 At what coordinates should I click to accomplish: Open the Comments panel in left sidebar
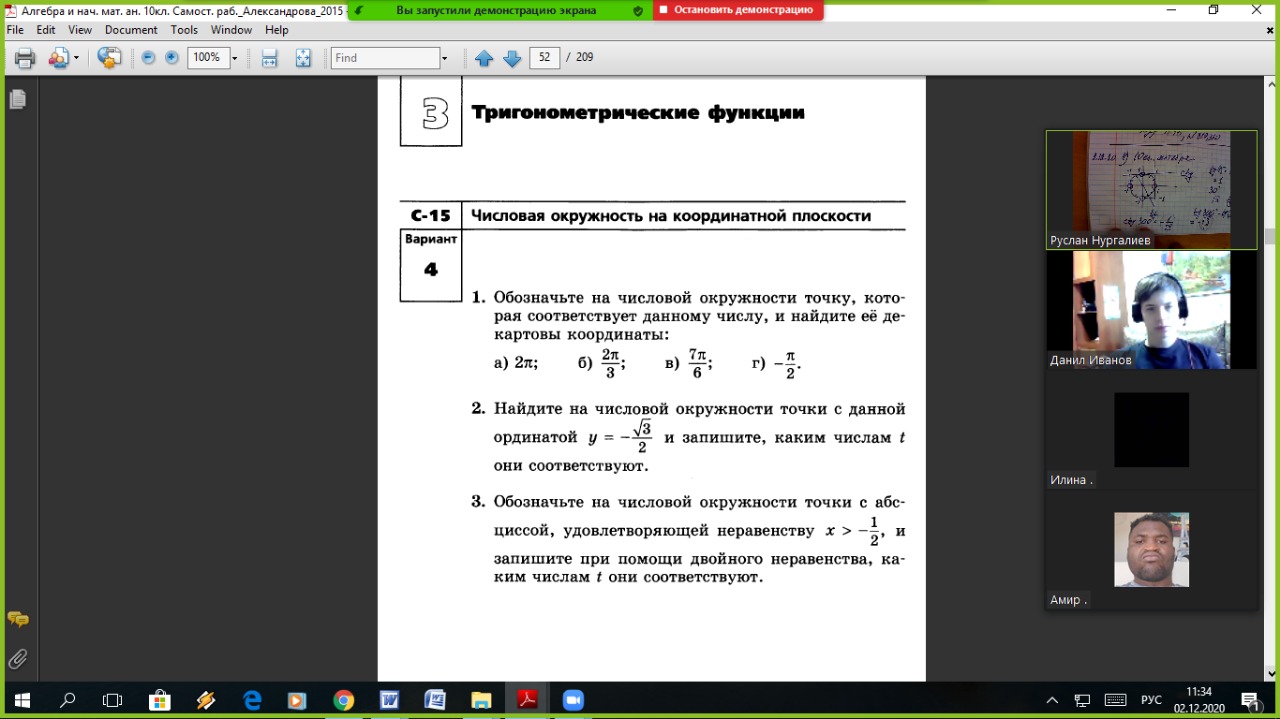point(17,620)
